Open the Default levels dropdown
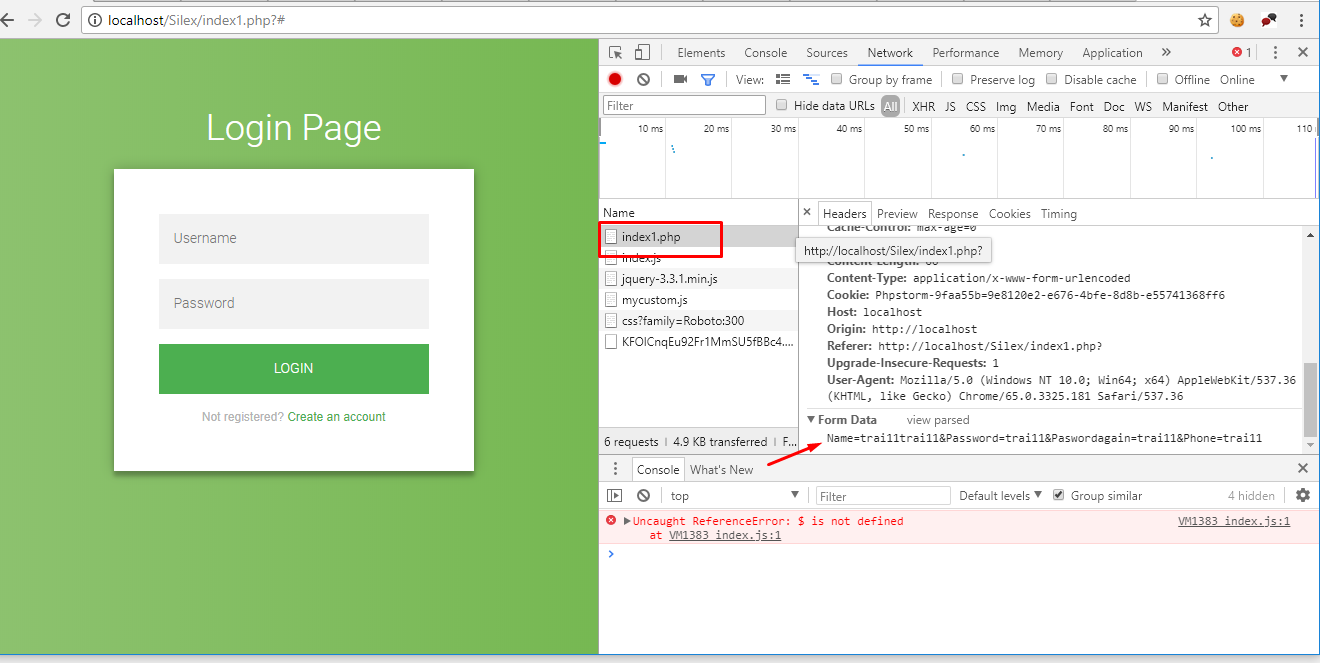This screenshot has height=663, width=1320. 1000,495
